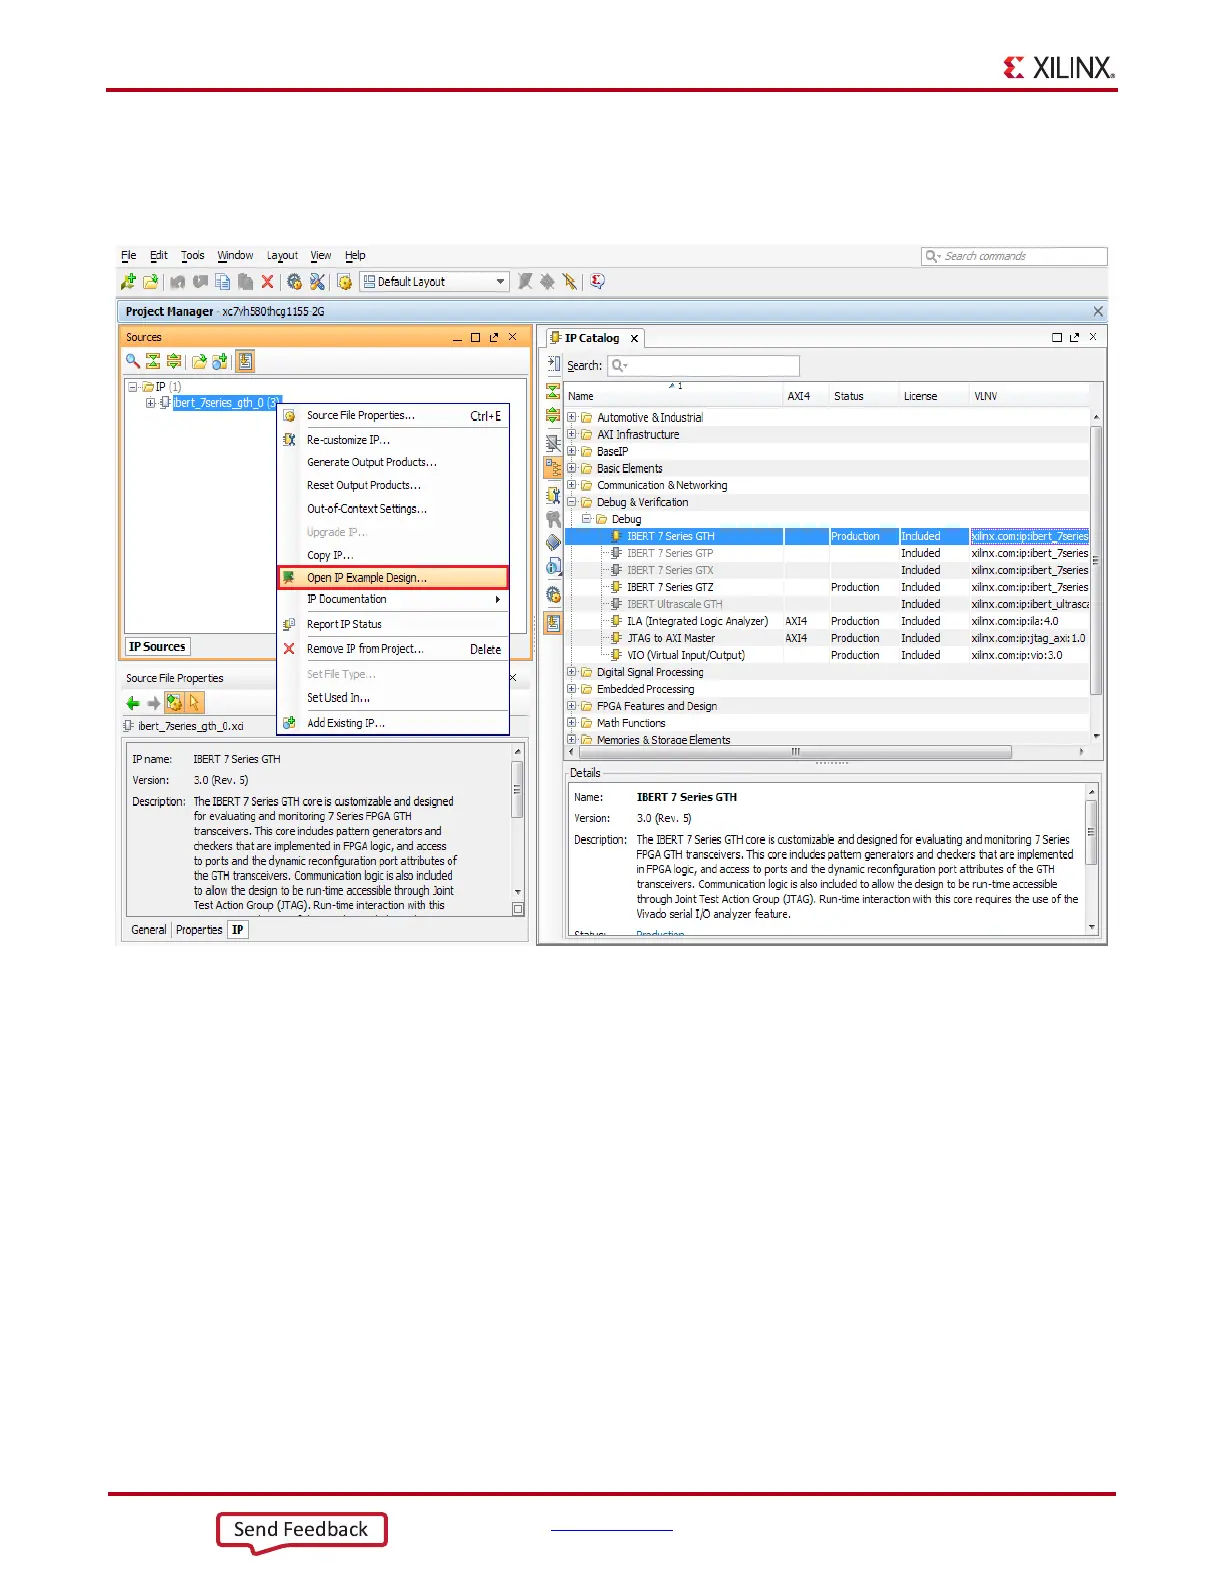Click the paste icon in main toolbar
The width and height of the screenshot is (1224, 1584).
[245, 282]
